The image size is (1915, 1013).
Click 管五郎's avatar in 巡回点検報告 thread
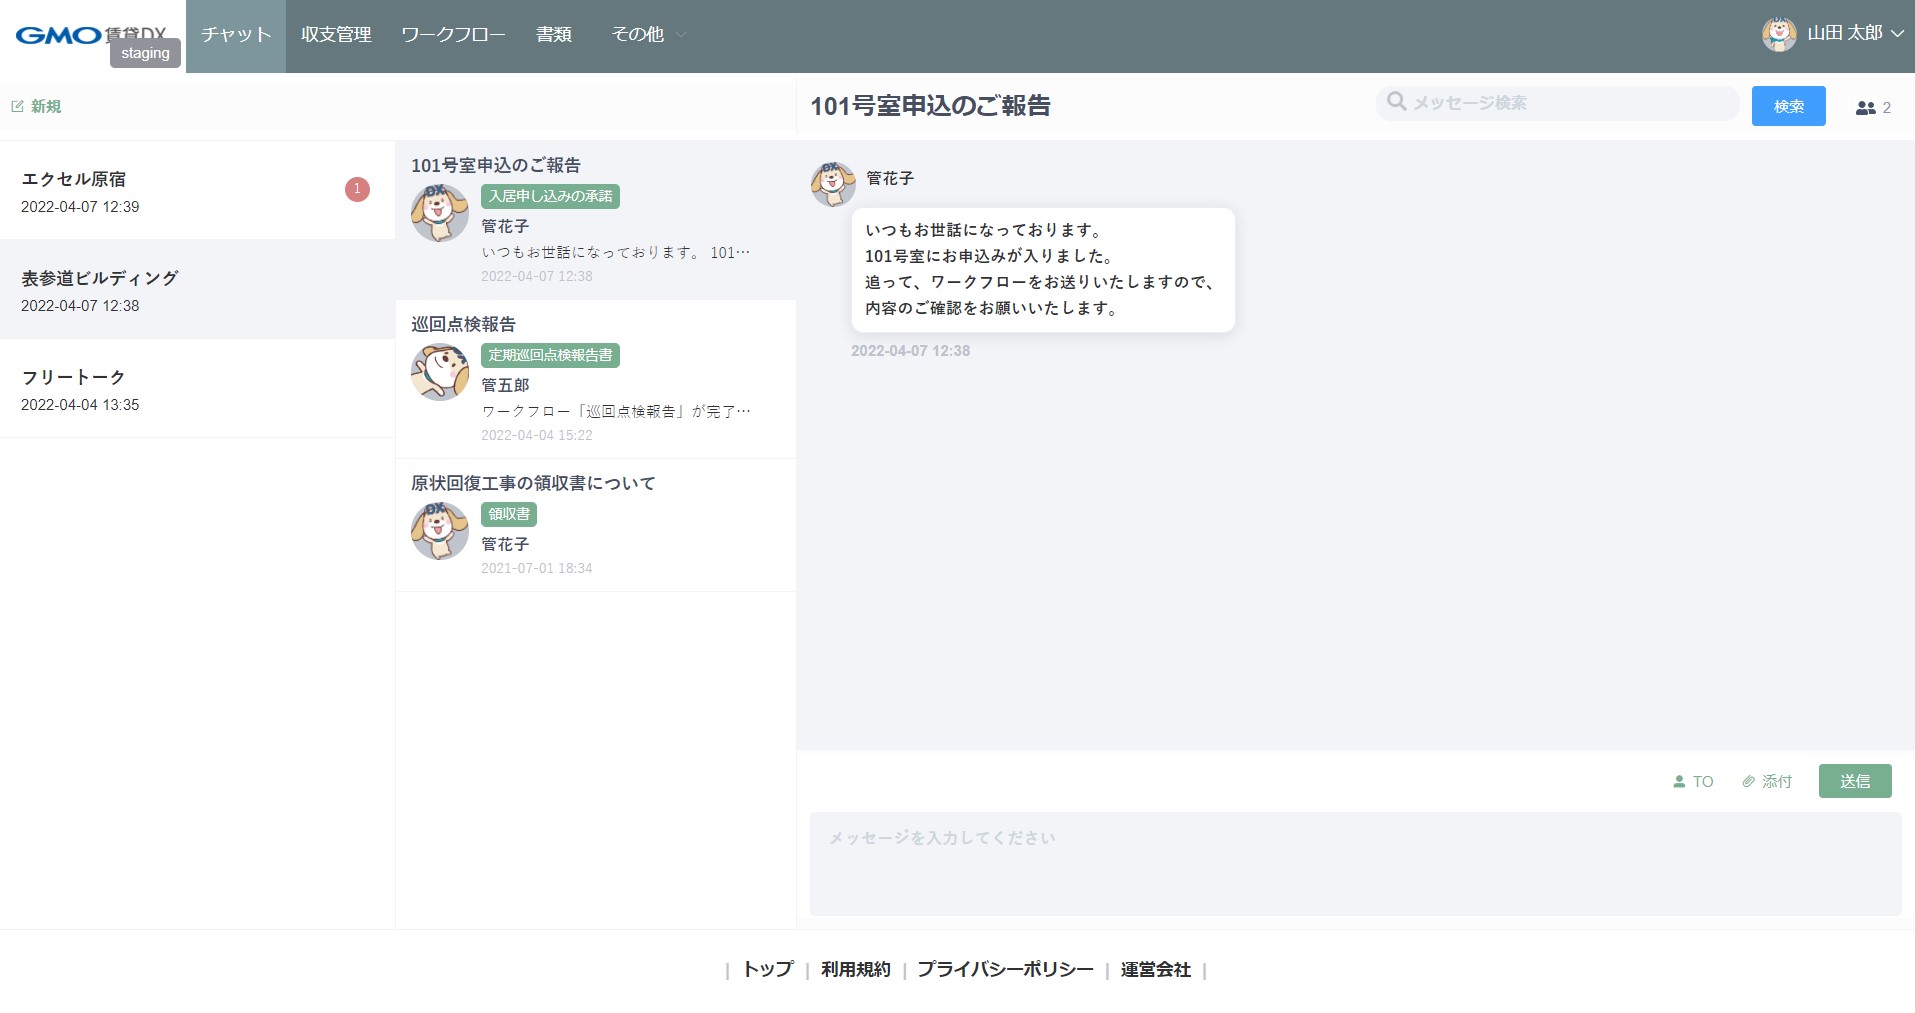[439, 372]
